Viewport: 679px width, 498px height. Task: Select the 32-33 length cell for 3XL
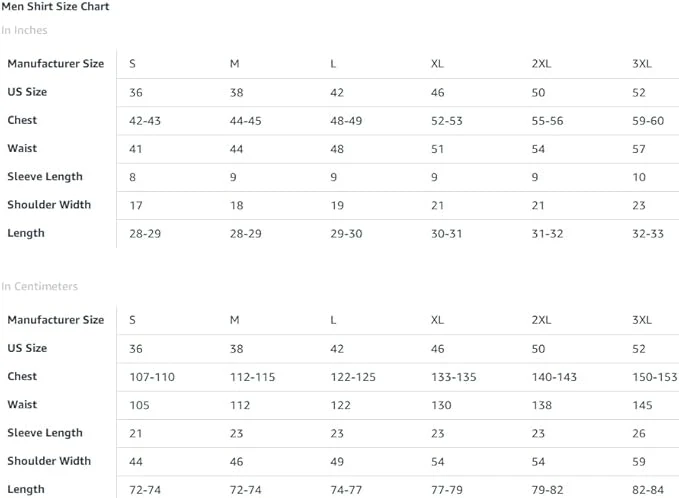[x=648, y=233]
